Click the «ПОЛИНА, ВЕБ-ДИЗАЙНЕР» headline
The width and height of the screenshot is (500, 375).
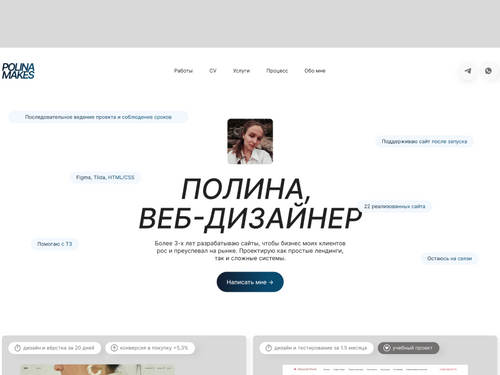tap(250, 204)
